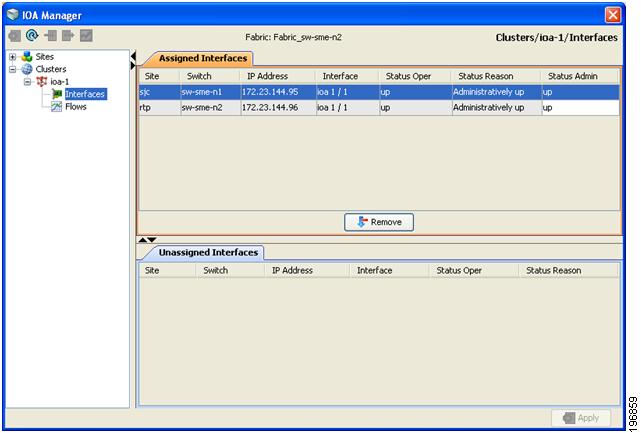Image resolution: width=641 pixels, height=433 pixels.
Task: Click the ioa-1 cluster icon
Action: pos(42,81)
